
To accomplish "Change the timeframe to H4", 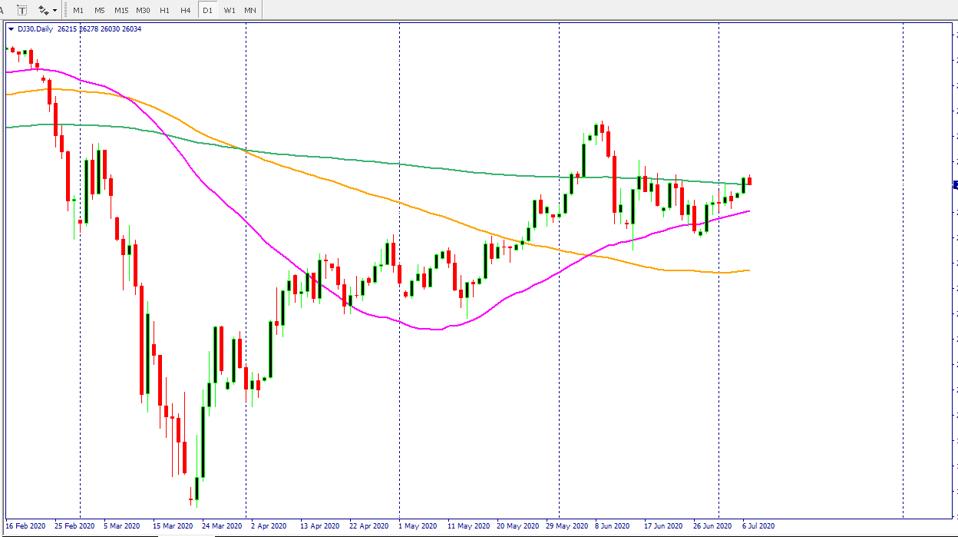I will [x=186, y=9].
